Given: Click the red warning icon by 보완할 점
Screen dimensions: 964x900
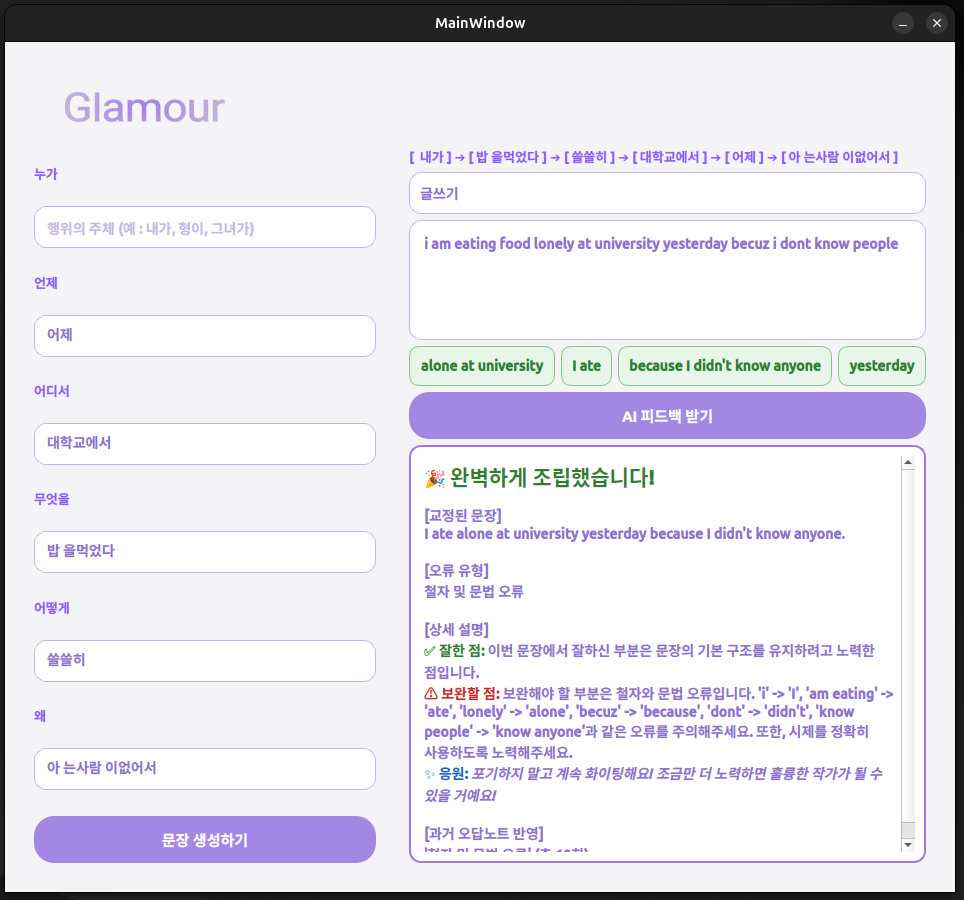Looking at the screenshot, I should pos(431,693).
